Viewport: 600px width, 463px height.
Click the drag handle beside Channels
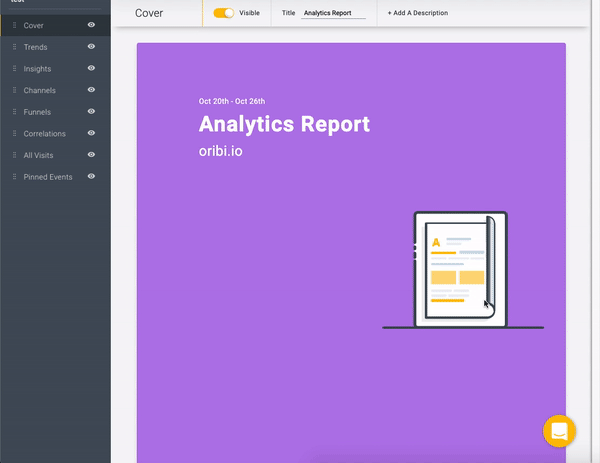[x=15, y=90]
